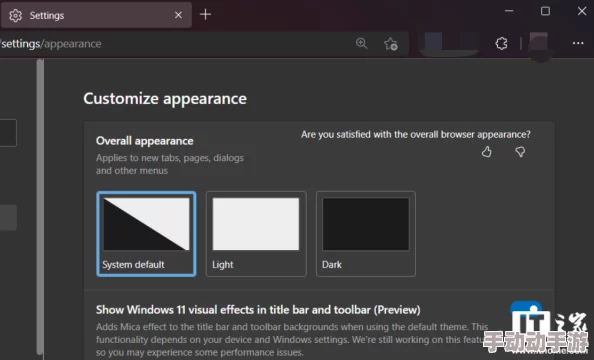The image size is (594, 360).
Task: Open a new tab with plus button
Action: click(205, 14)
